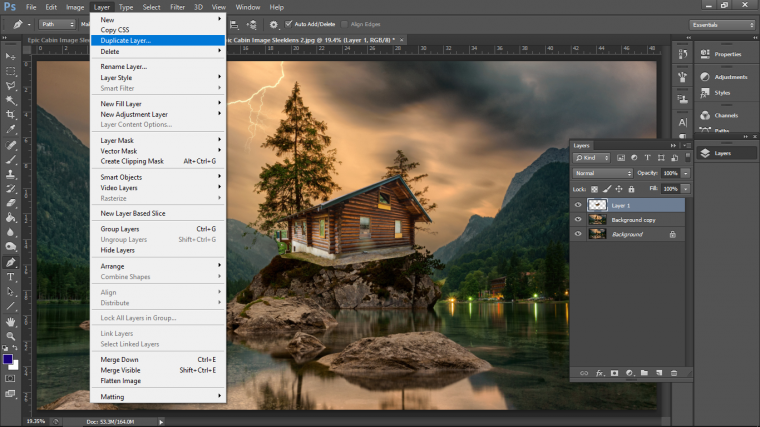760x427 pixels.
Task: Select the History Brush tool
Action: tap(10, 189)
